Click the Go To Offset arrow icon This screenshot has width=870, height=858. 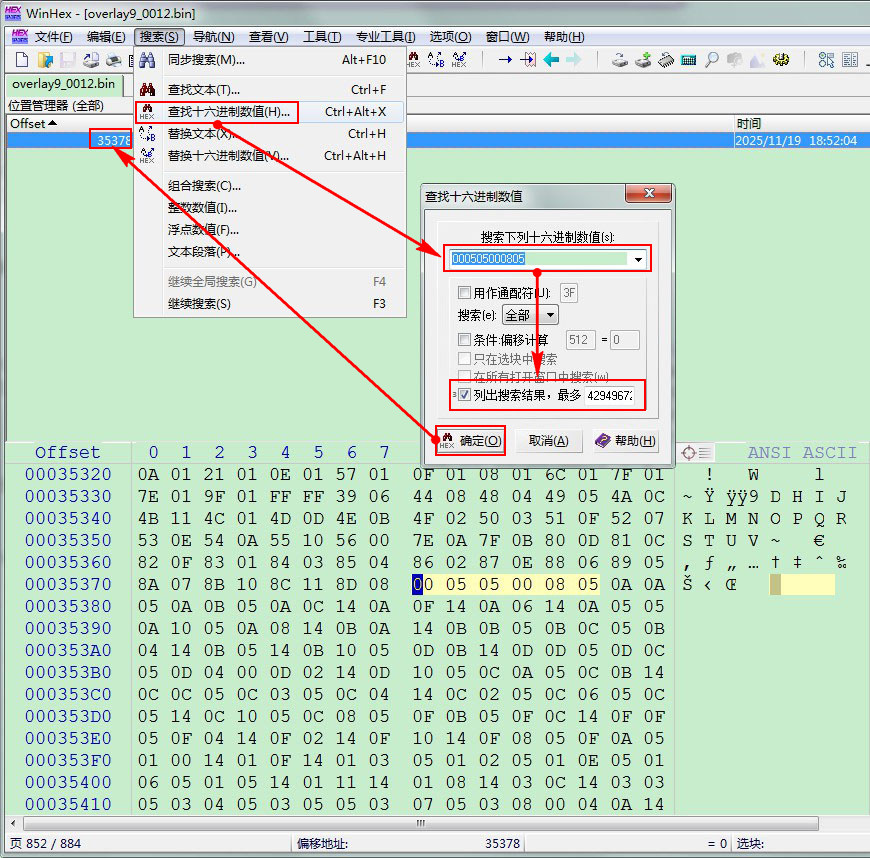tap(505, 59)
